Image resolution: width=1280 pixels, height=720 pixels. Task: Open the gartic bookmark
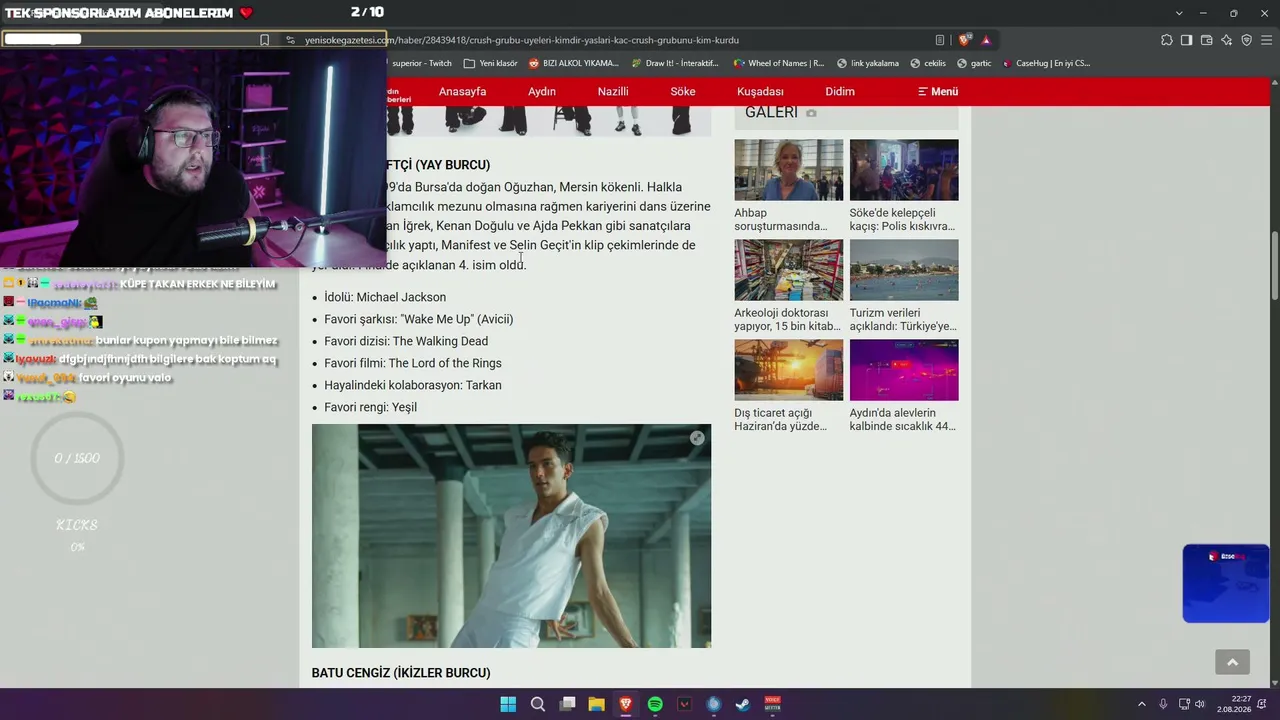coord(974,63)
